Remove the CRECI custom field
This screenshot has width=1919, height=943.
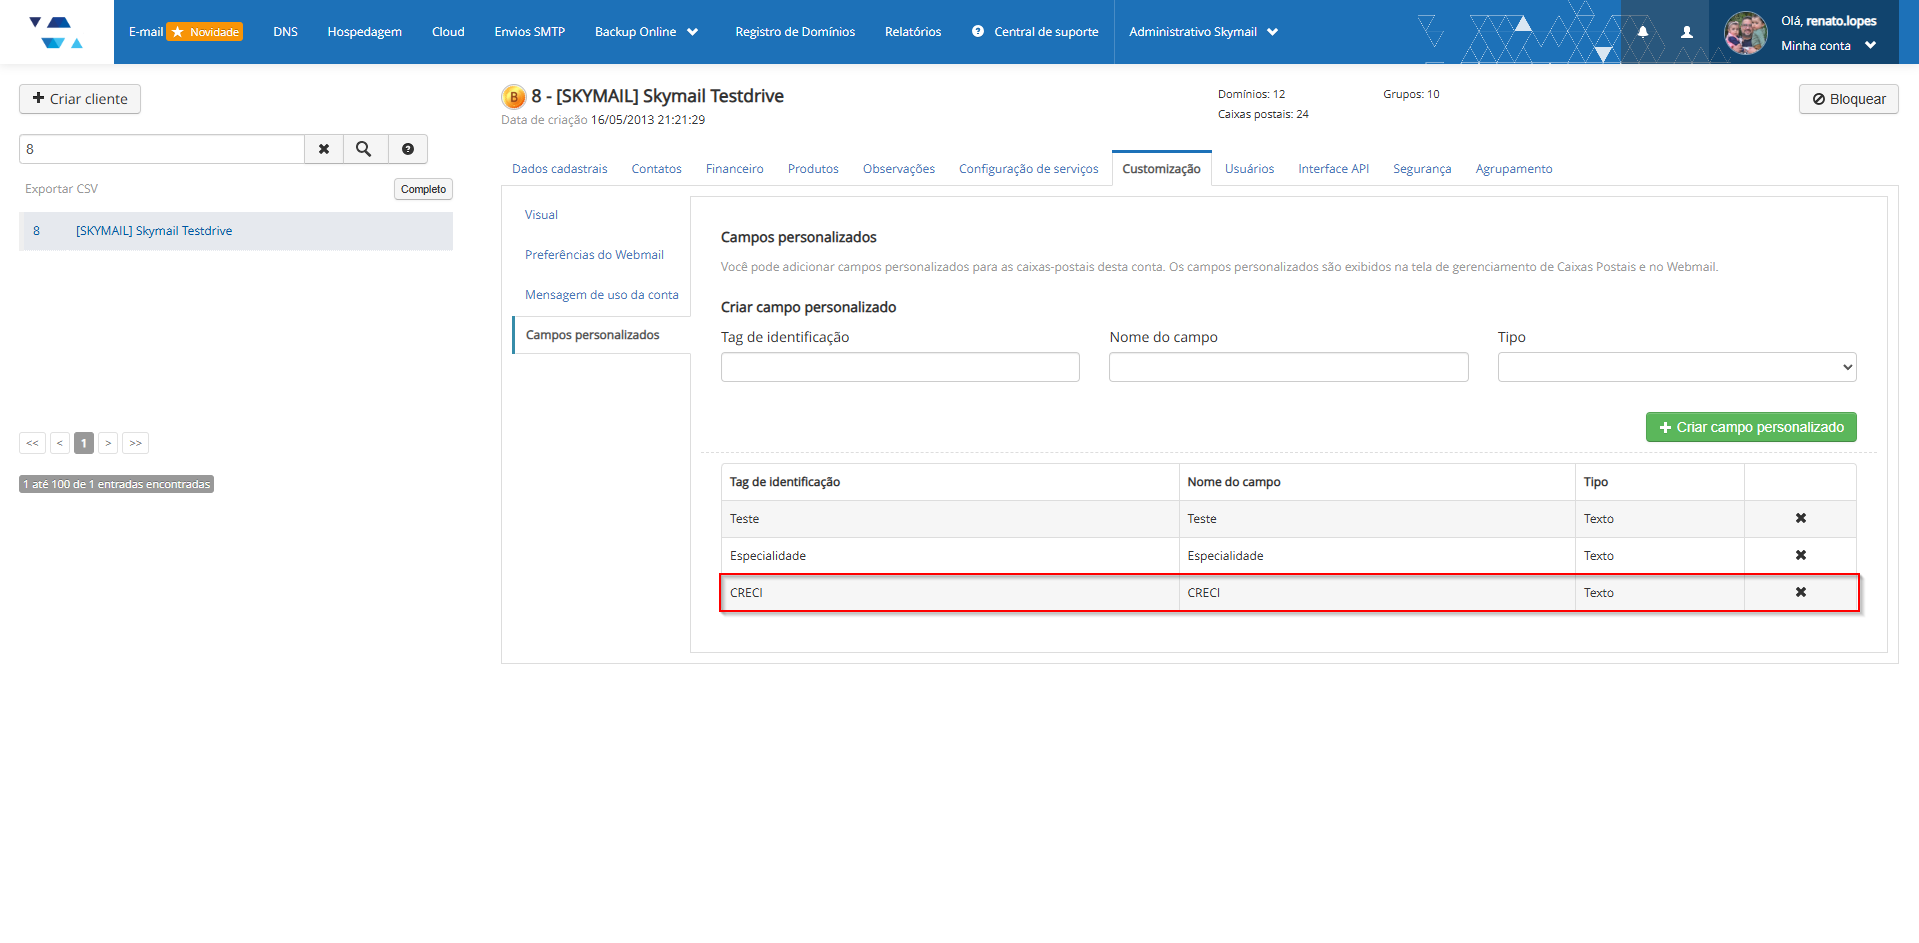1800,592
